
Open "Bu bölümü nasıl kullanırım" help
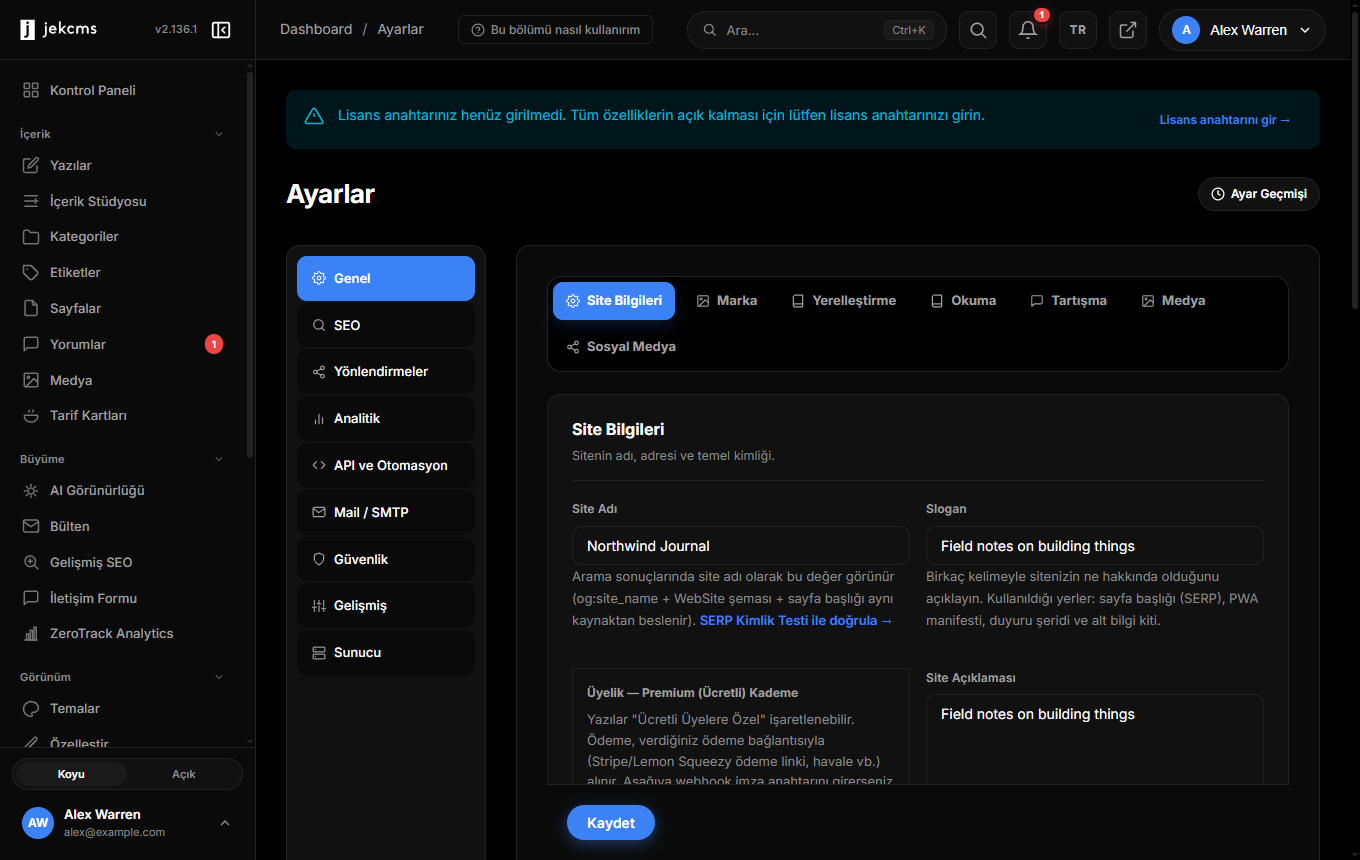pyautogui.click(x=555, y=30)
